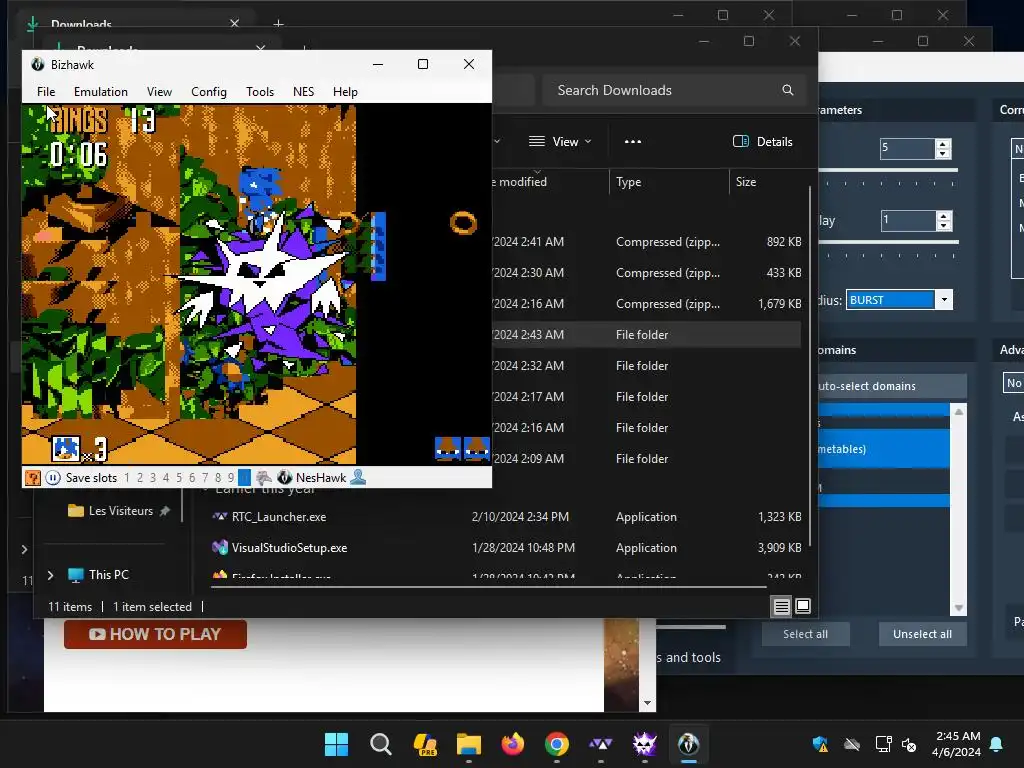Click Select all in RTC domains panel
Screen dimensions: 1024x768
click(805, 634)
